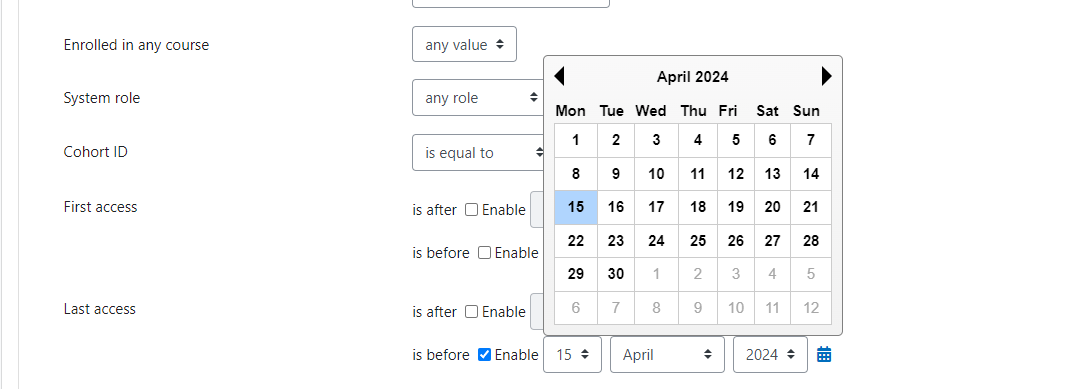Enable Last access is after checkbox
1076x389 pixels.
tap(471, 311)
